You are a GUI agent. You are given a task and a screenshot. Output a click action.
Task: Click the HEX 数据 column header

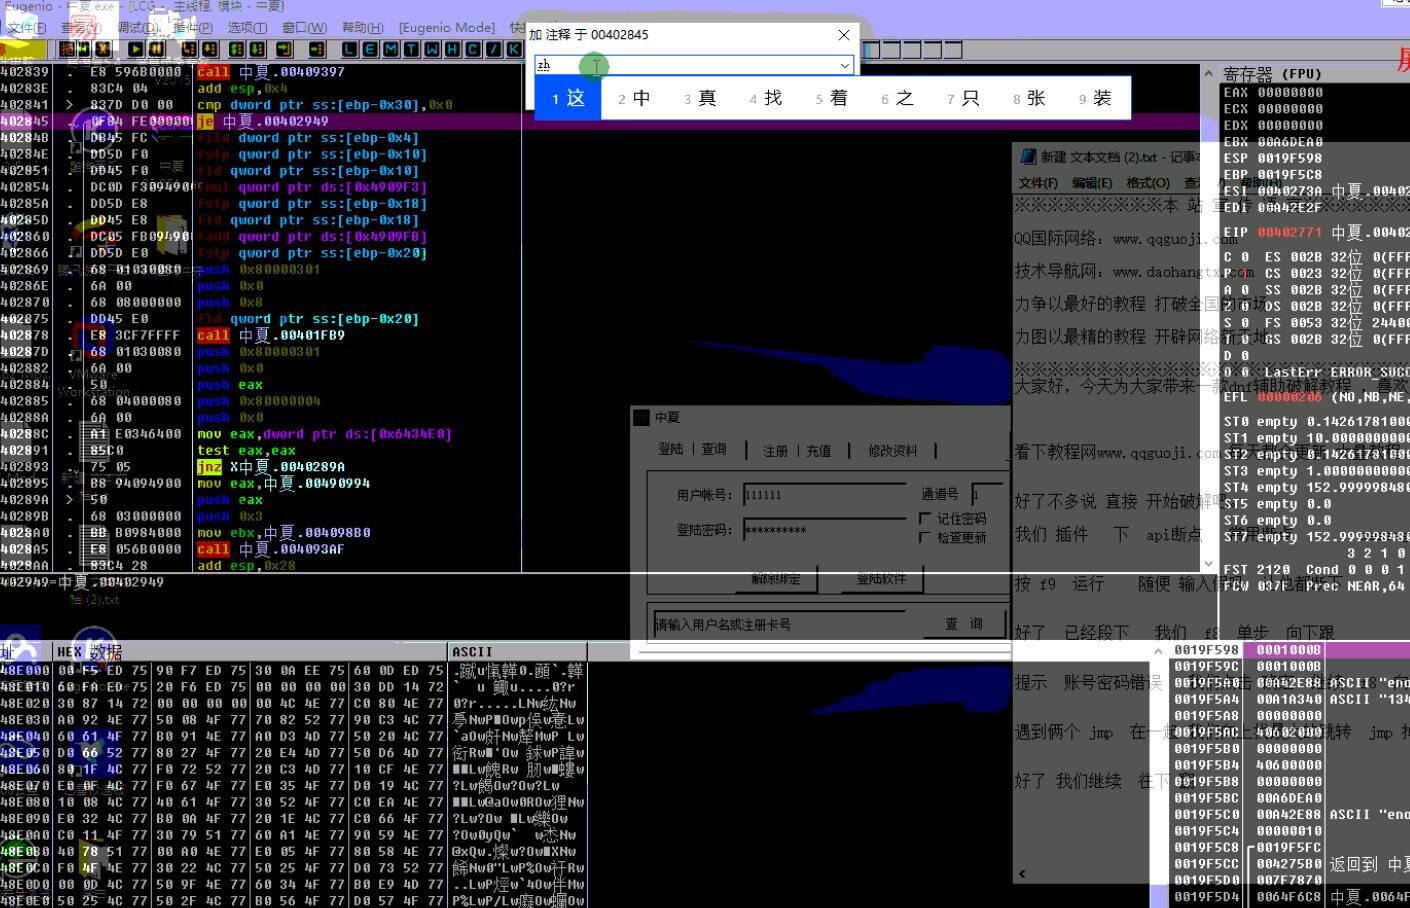[x=250, y=651]
